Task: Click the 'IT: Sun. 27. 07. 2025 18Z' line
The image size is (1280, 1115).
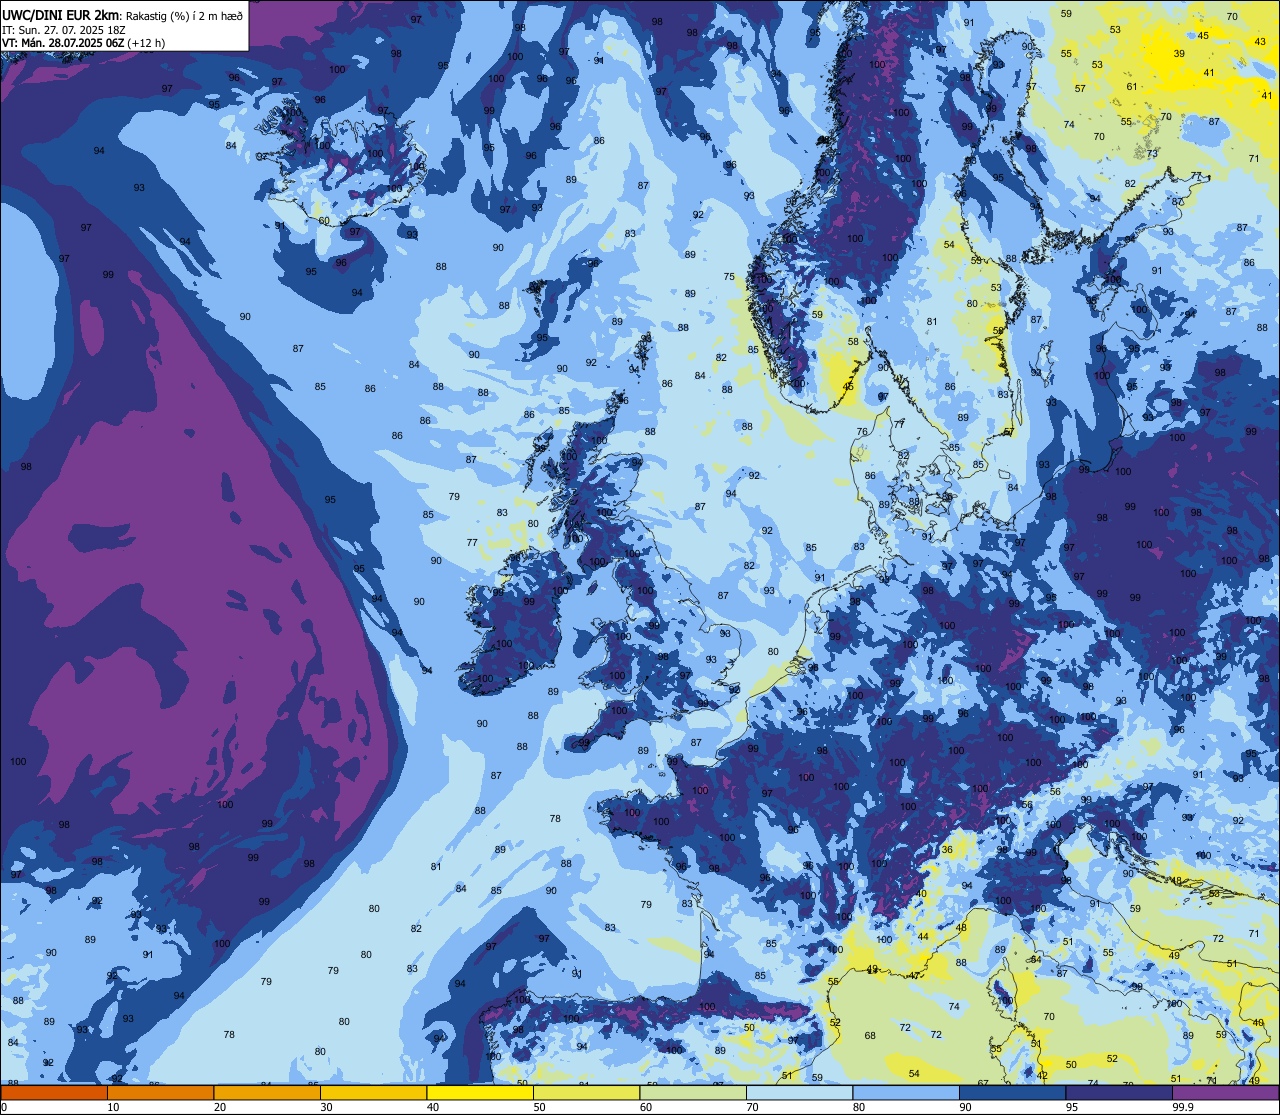Action: point(62,30)
